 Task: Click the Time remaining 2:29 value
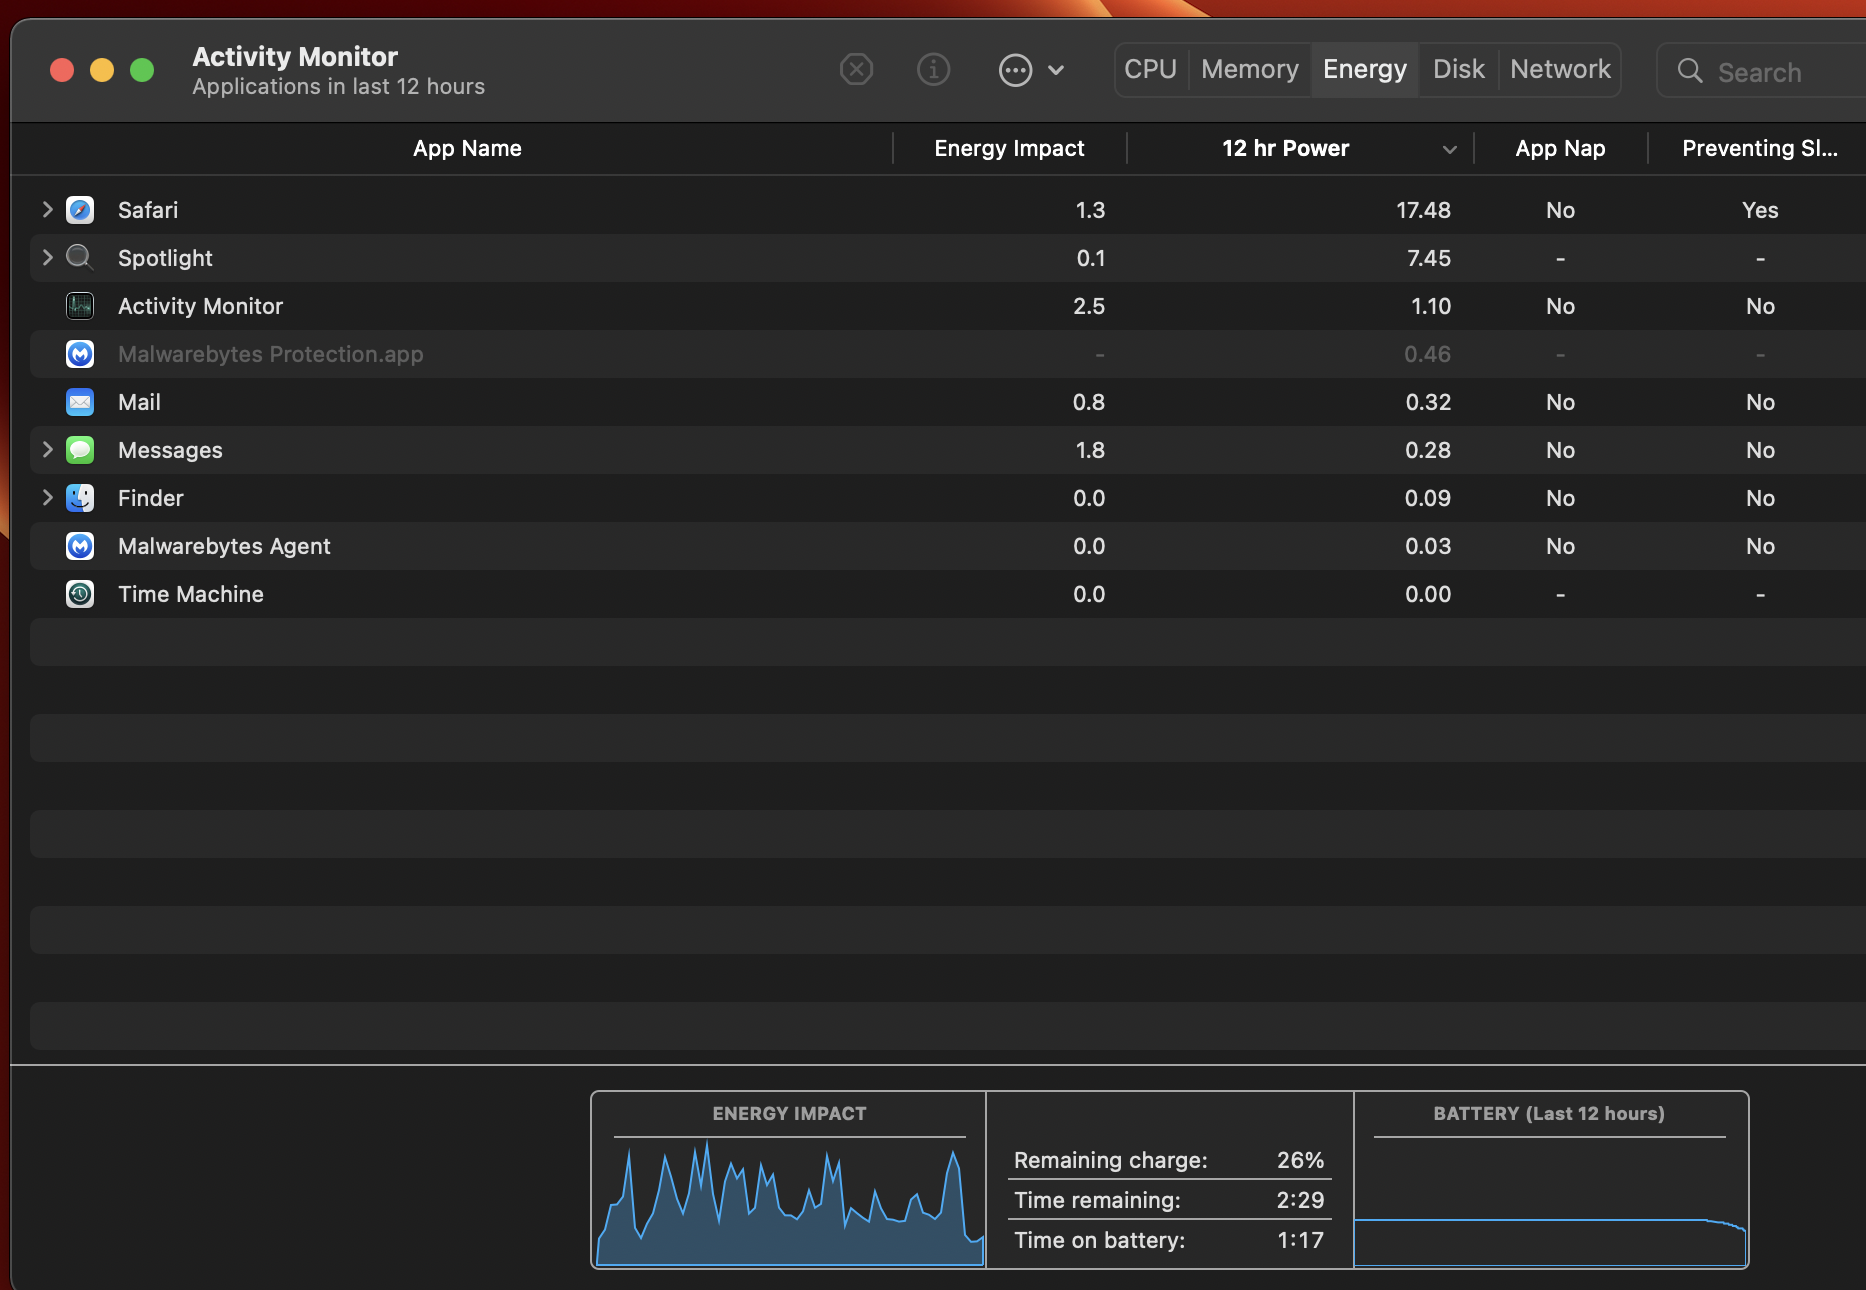pos(1300,1200)
